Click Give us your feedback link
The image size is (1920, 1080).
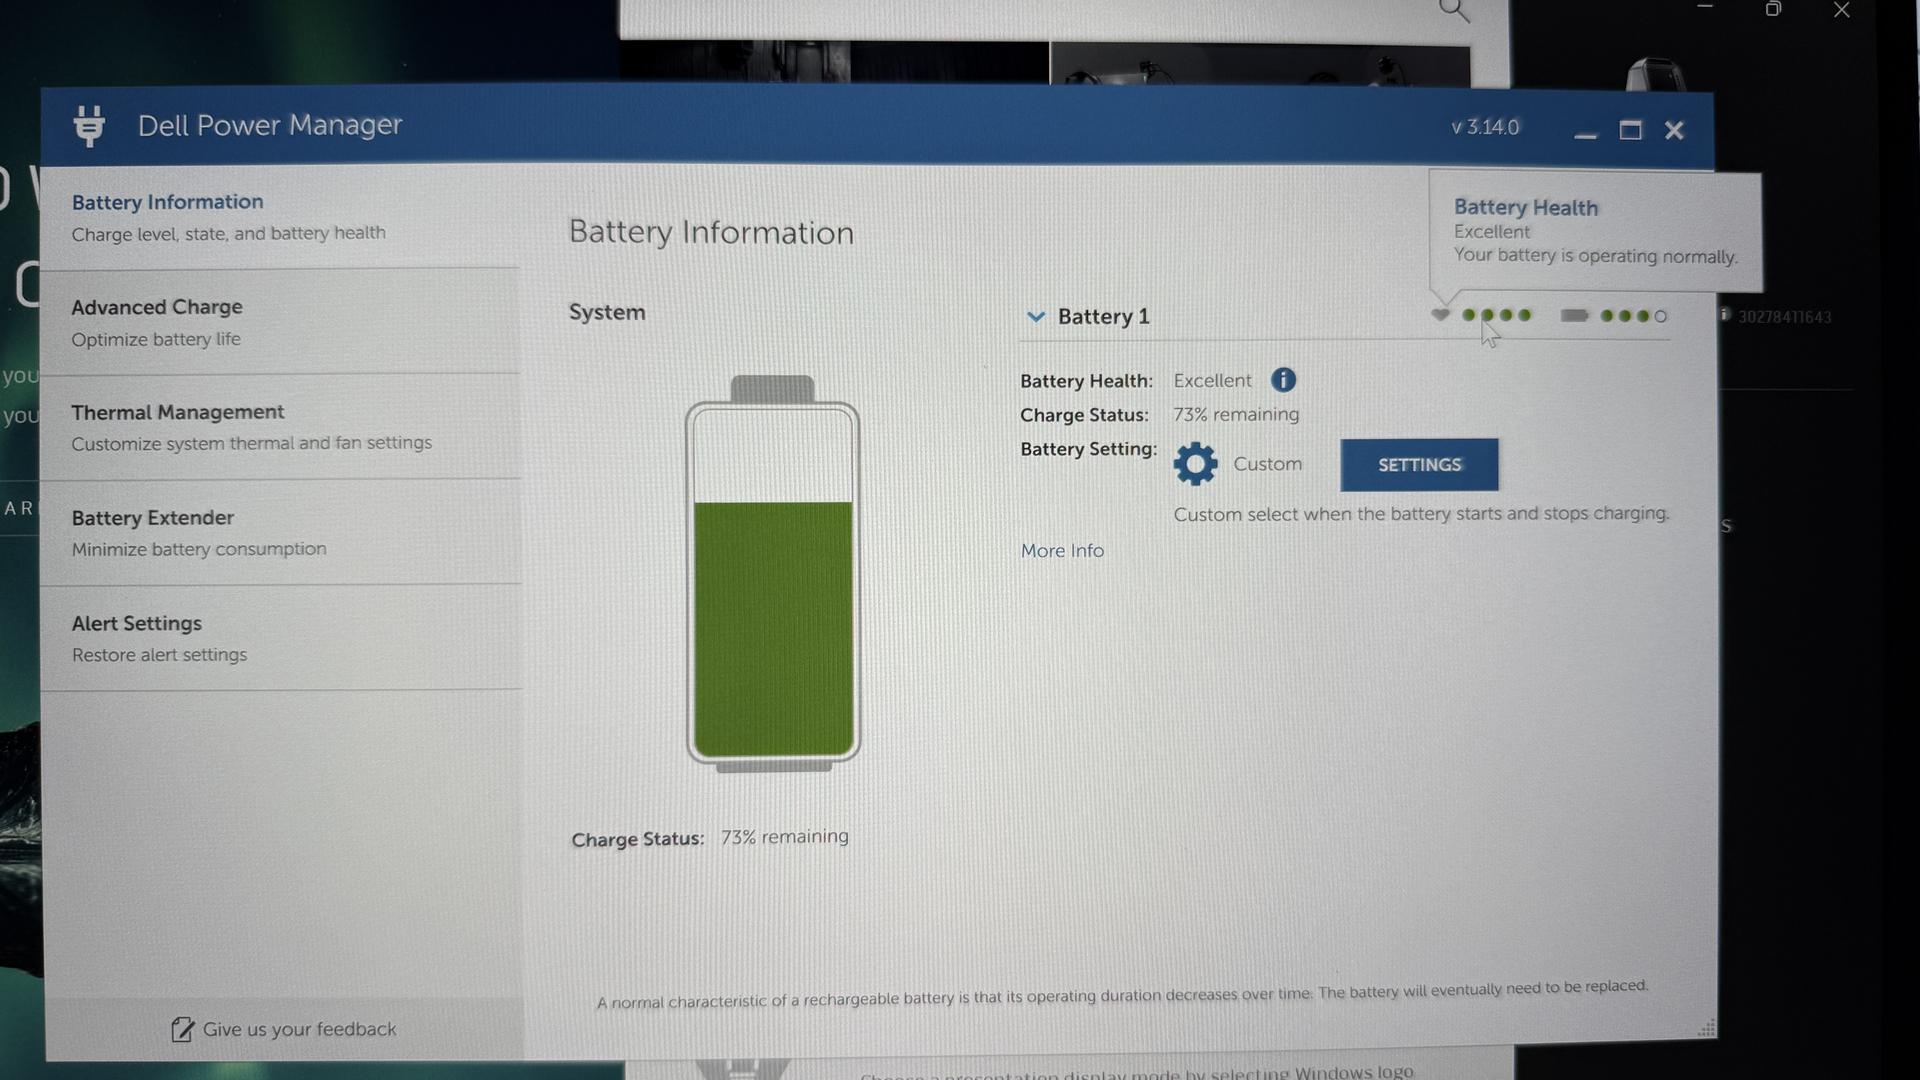coord(299,1029)
